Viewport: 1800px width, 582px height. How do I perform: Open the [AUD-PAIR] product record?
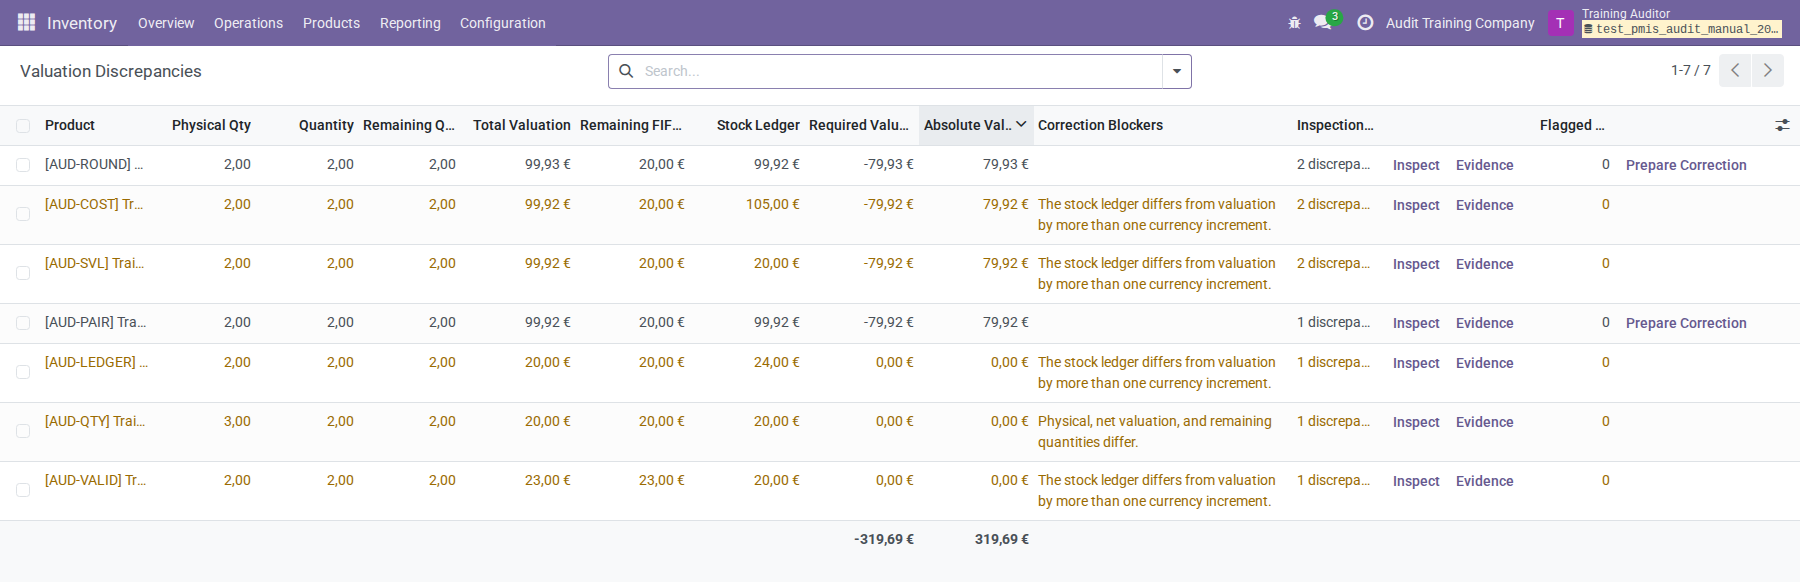click(95, 322)
